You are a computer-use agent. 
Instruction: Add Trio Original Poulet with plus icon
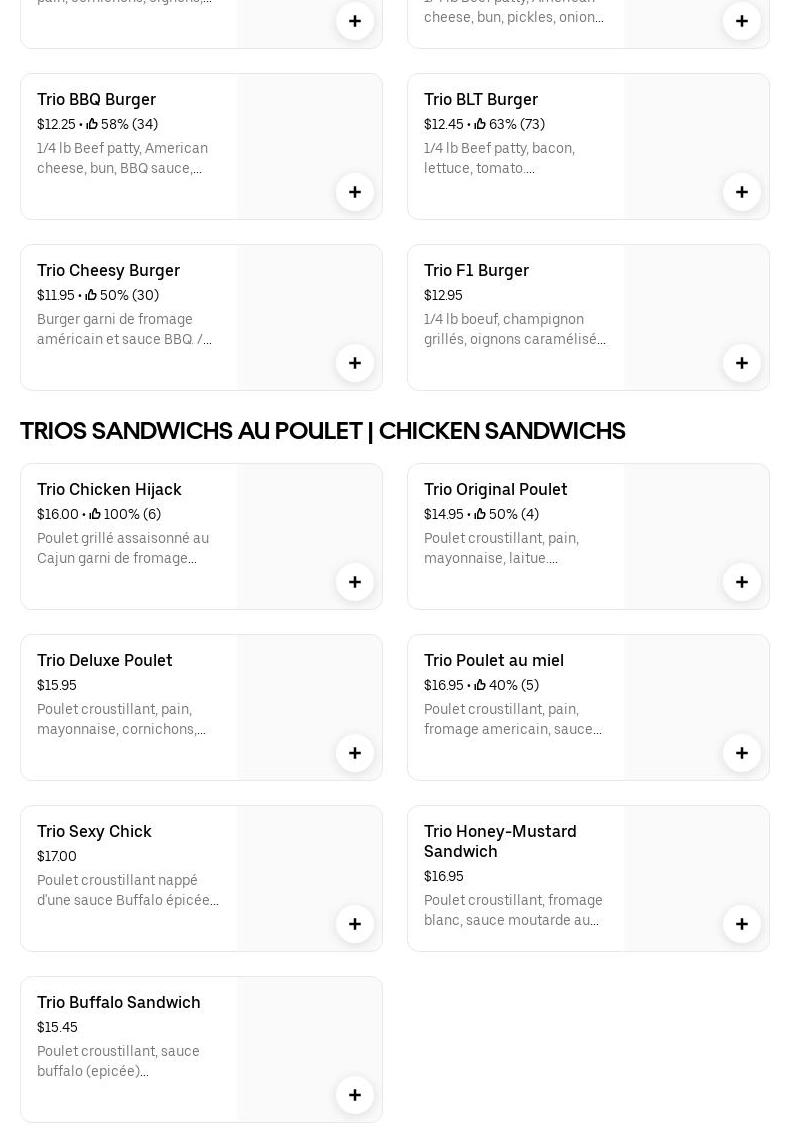pyautogui.click(x=742, y=582)
